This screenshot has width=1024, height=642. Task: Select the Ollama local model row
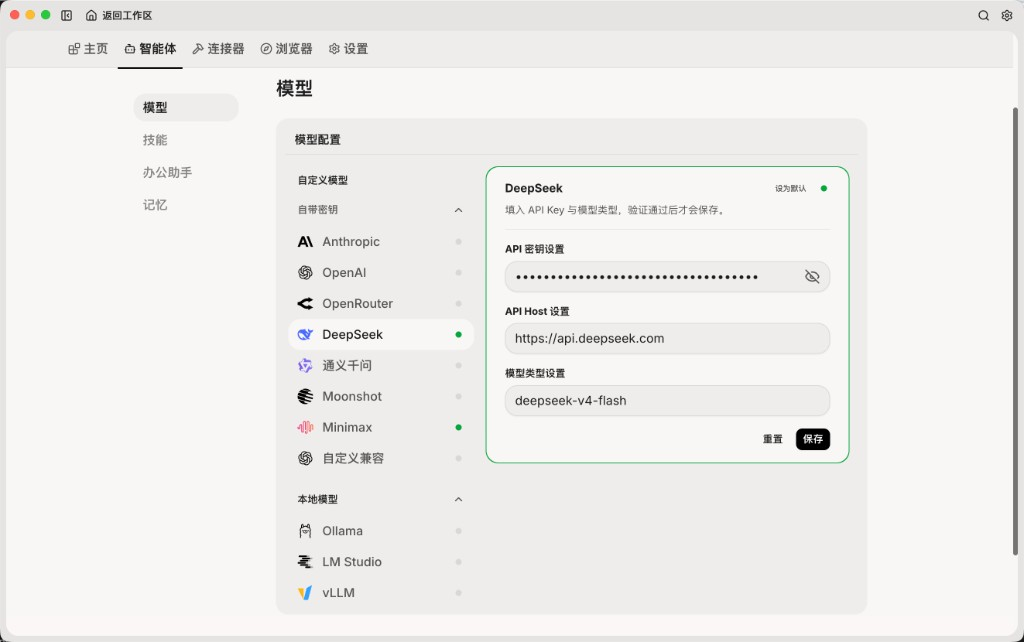tap(381, 531)
